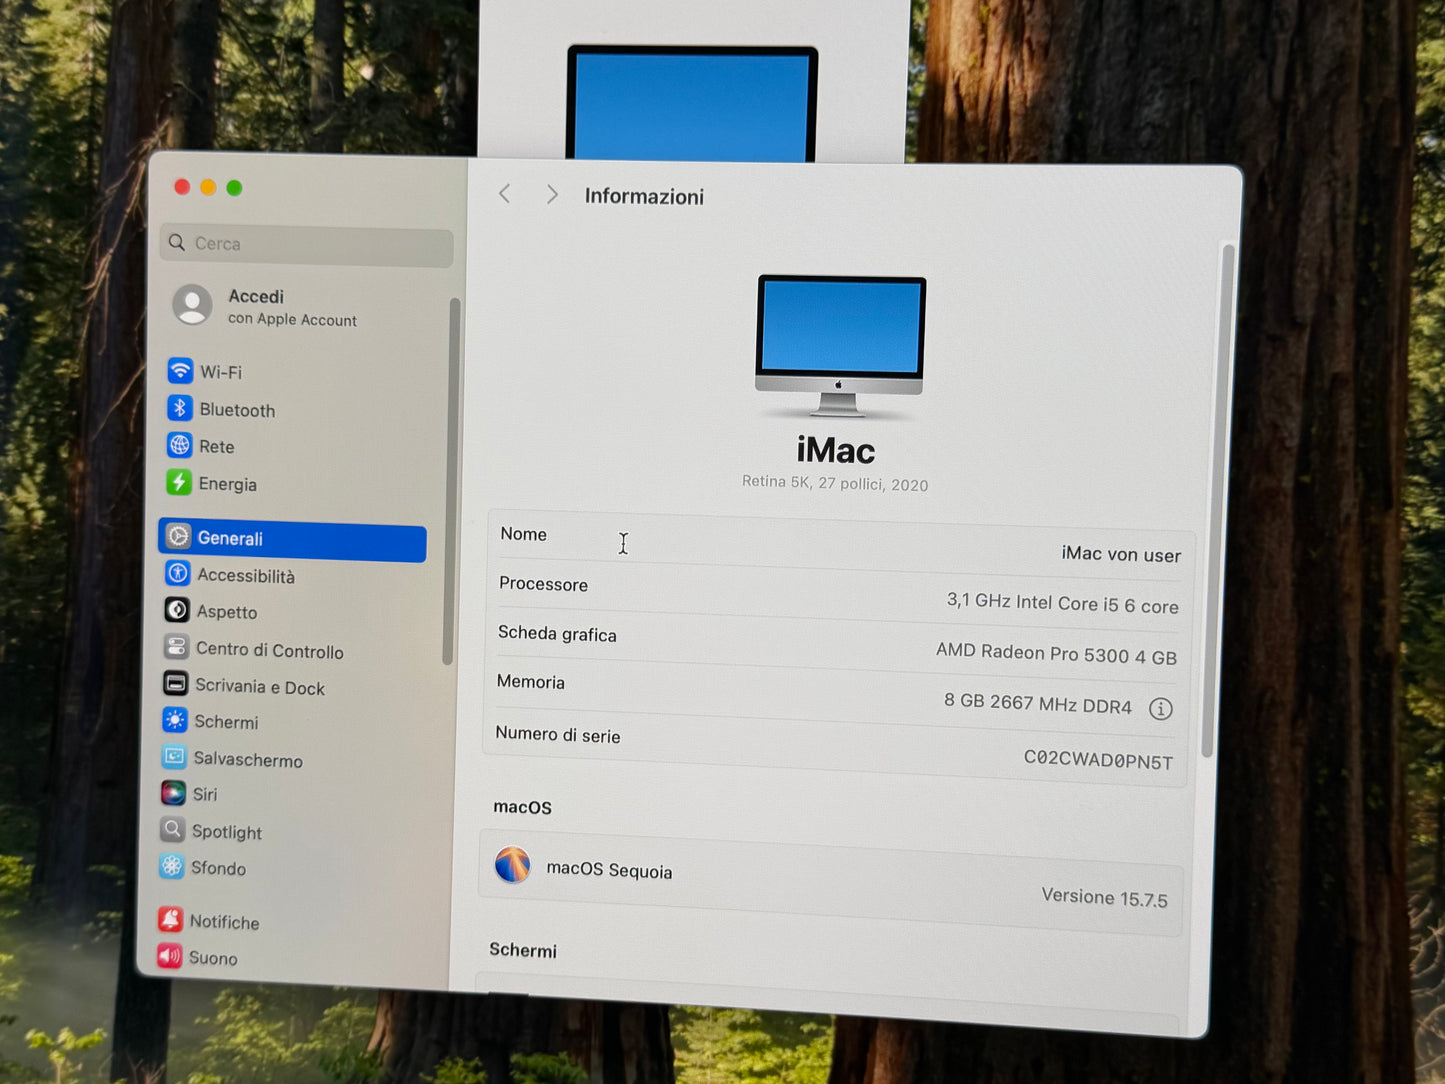Viewport: 1445px width, 1084px height.
Task: Select the Salvaschermo icon
Action: [x=174, y=757]
